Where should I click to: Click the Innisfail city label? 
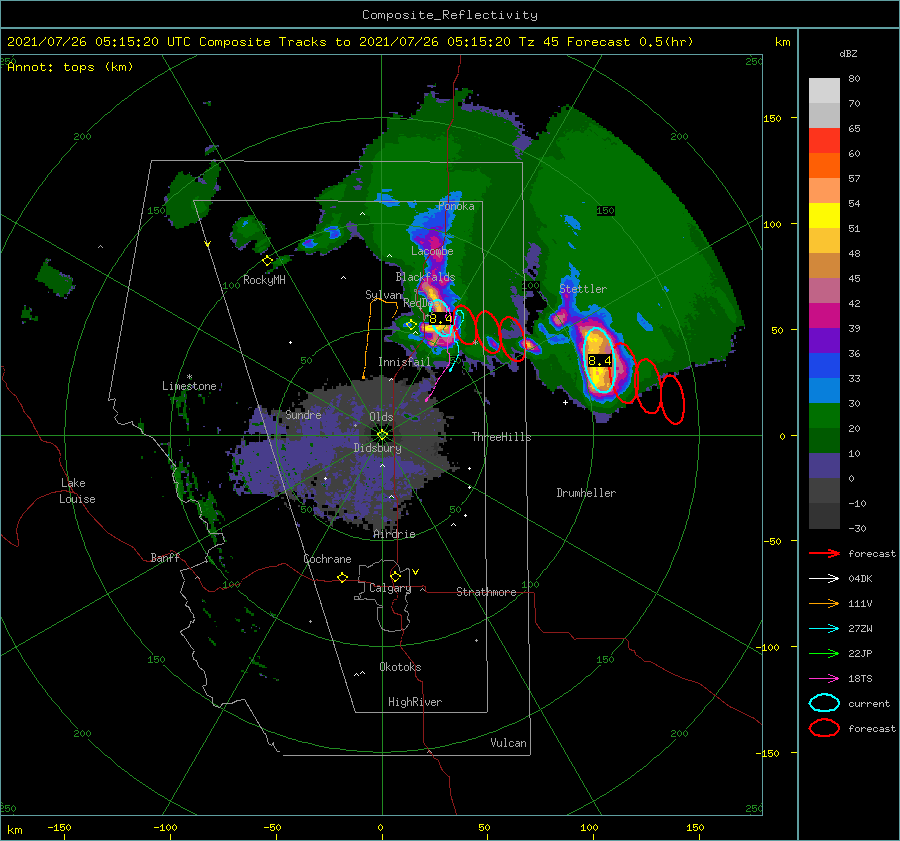click(x=404, y=362)
